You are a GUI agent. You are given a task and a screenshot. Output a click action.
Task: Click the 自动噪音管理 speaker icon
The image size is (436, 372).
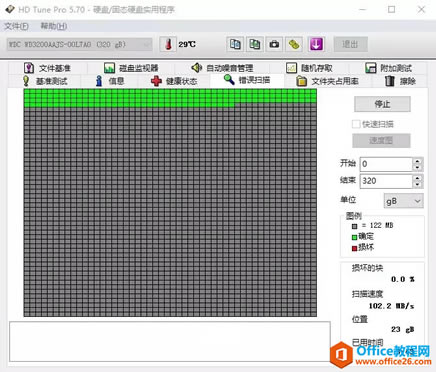(197, 68)
